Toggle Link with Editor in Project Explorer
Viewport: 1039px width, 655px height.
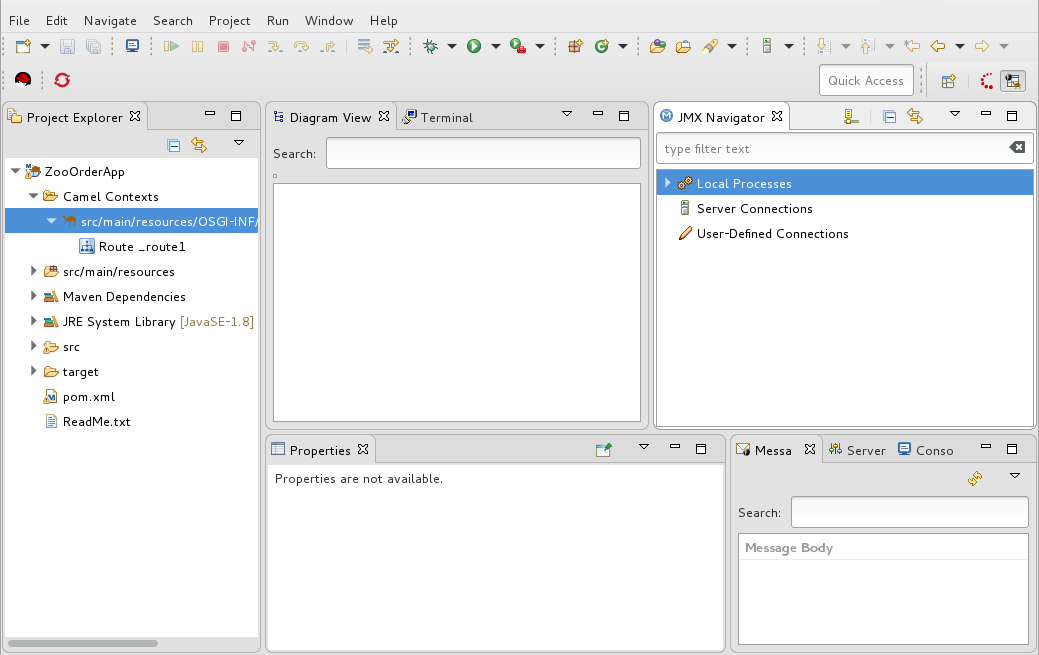tap(199, 145)
